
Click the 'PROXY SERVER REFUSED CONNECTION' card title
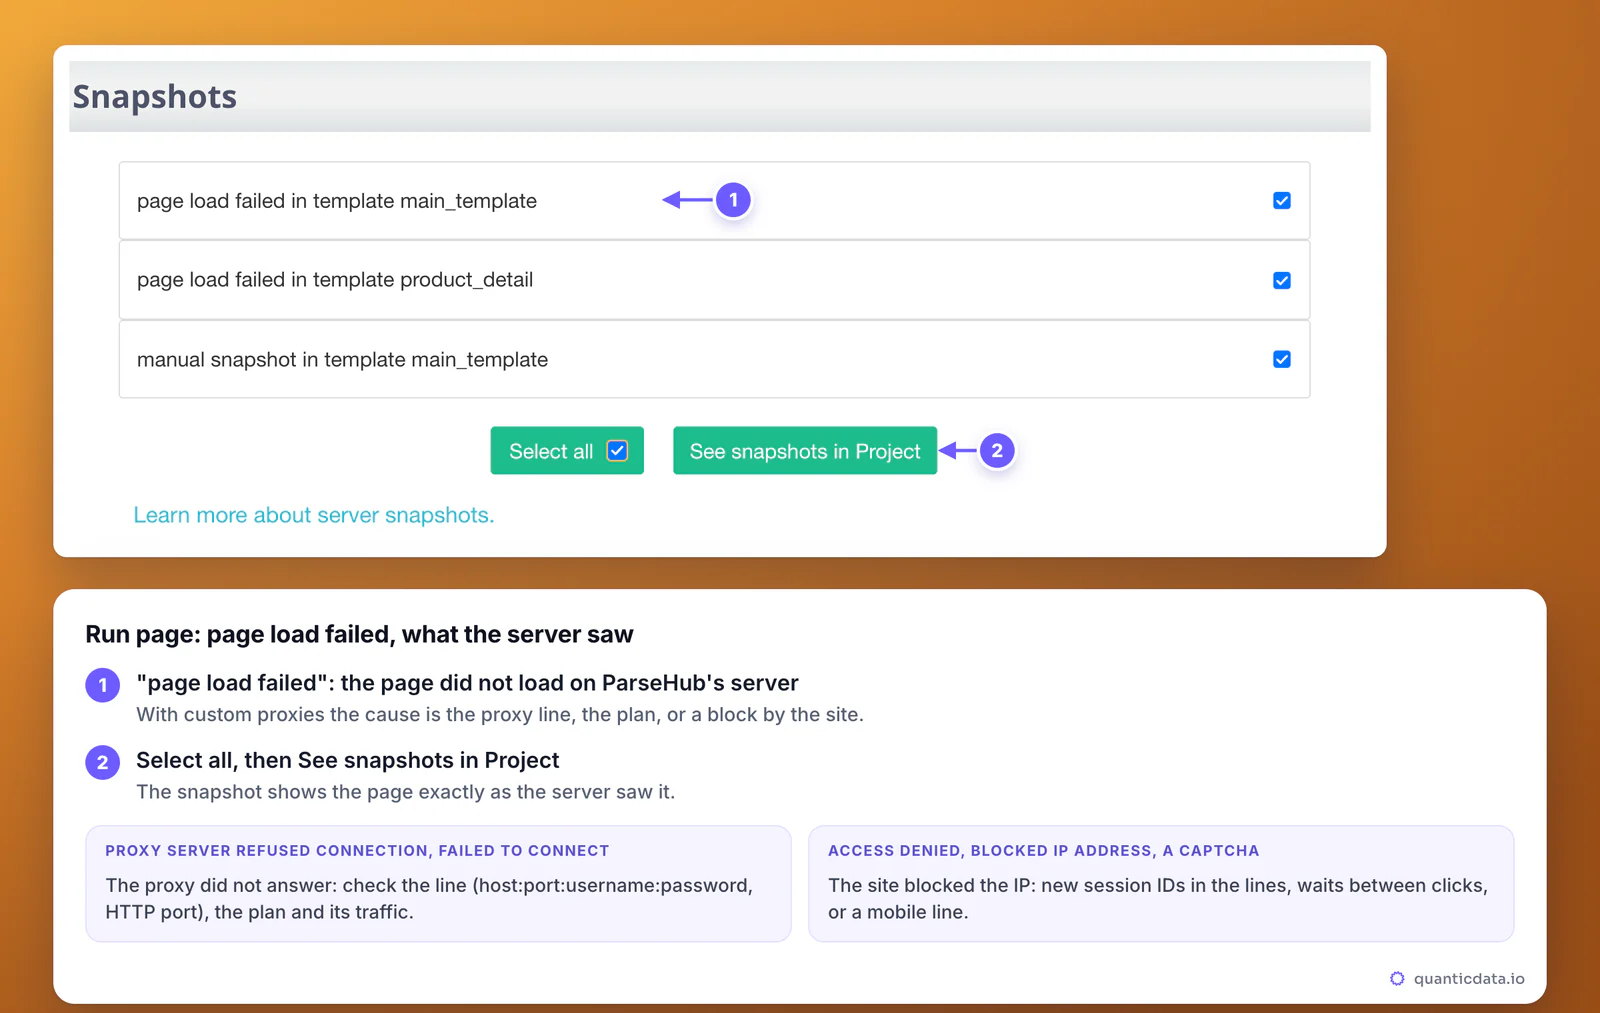pos(357,851)
